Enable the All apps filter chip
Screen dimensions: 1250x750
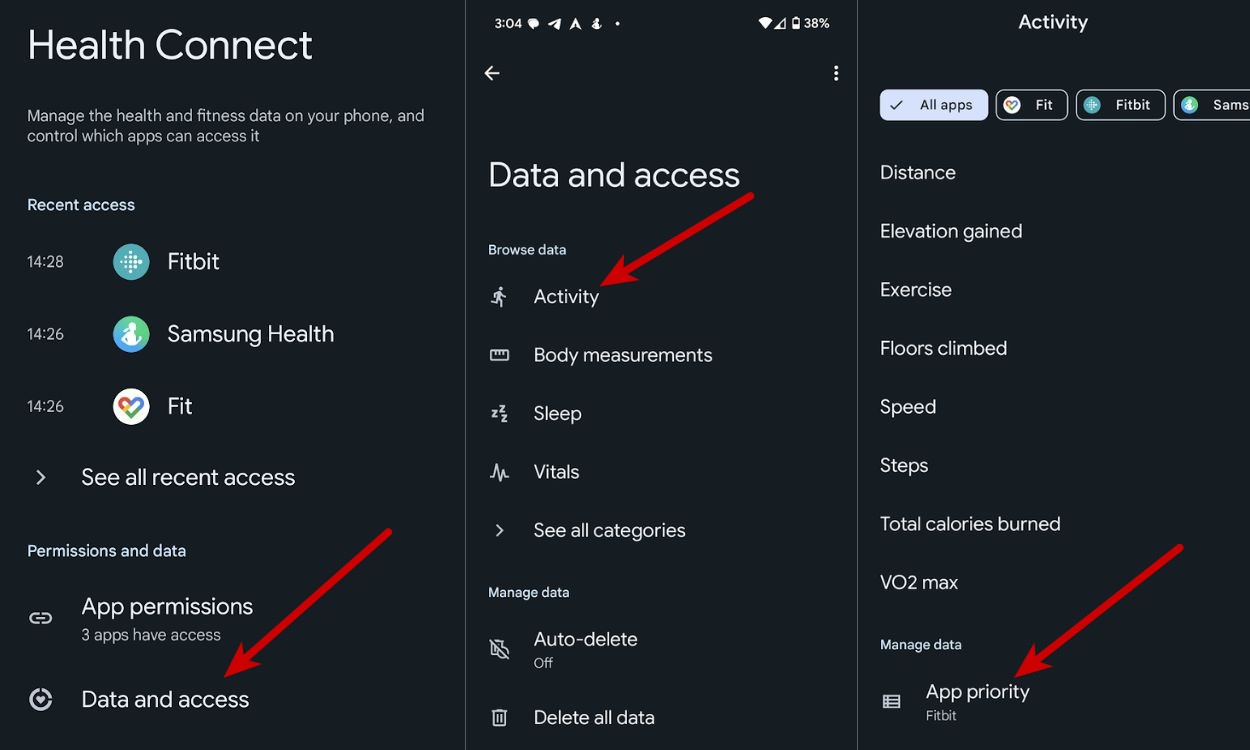(933, 104)
